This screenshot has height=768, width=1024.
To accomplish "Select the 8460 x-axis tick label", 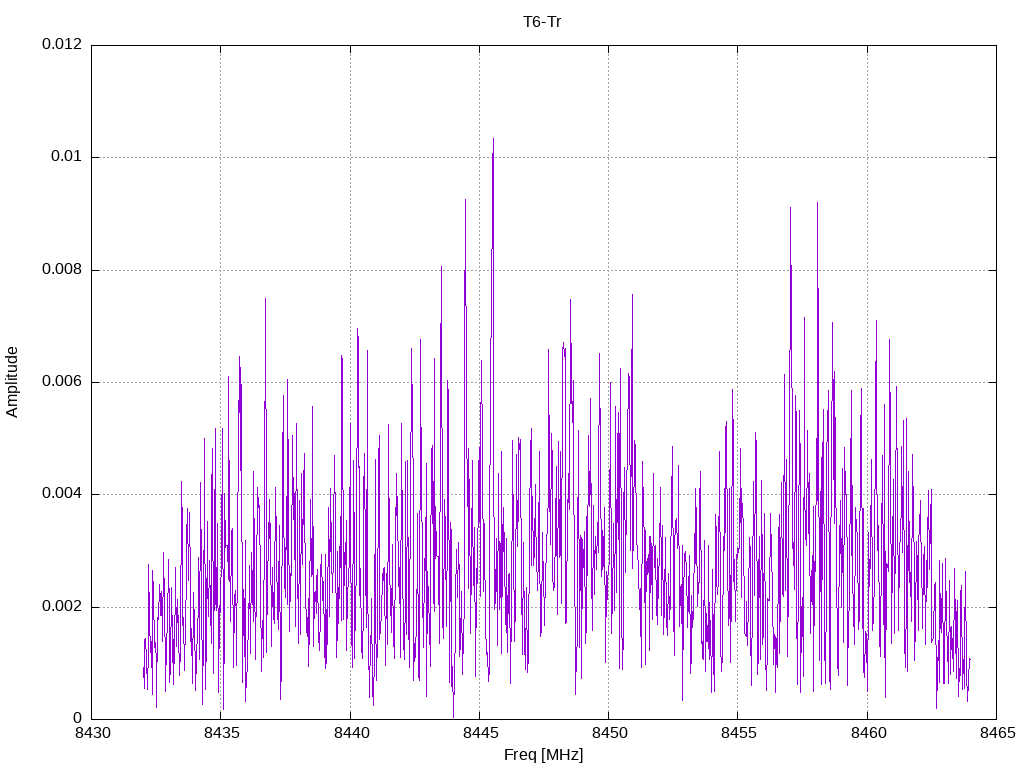I will point(869,733).
